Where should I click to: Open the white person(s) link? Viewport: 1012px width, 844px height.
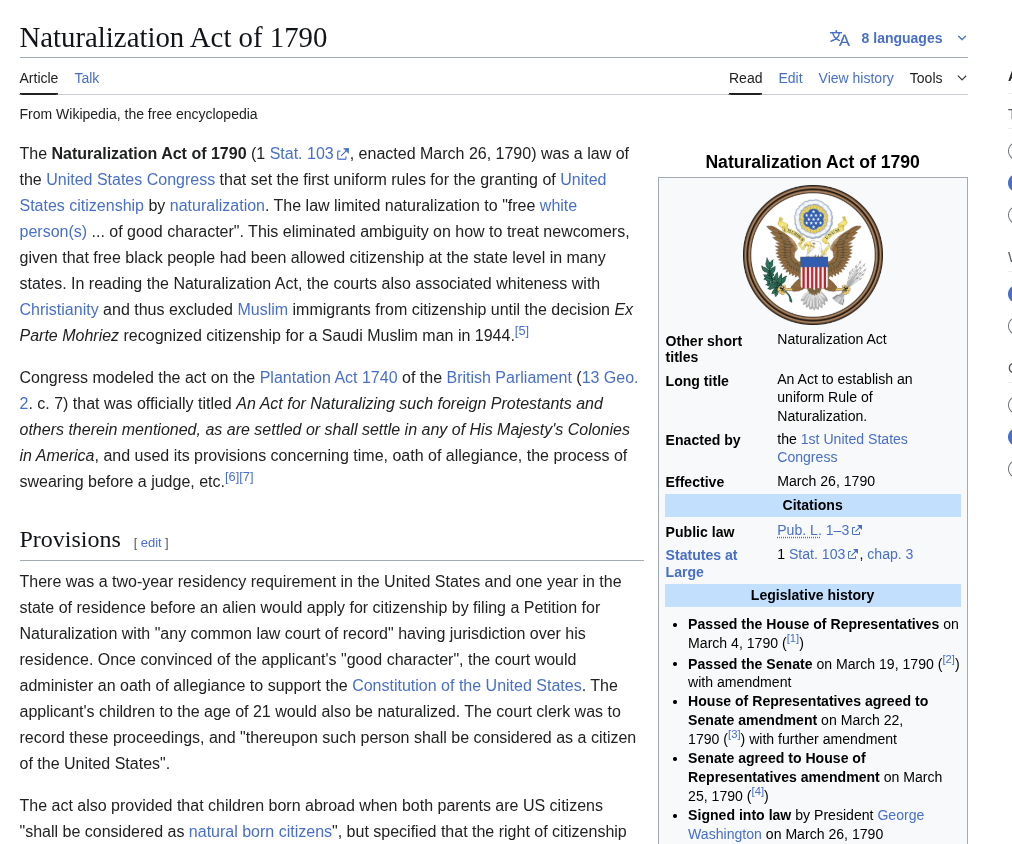298,218
